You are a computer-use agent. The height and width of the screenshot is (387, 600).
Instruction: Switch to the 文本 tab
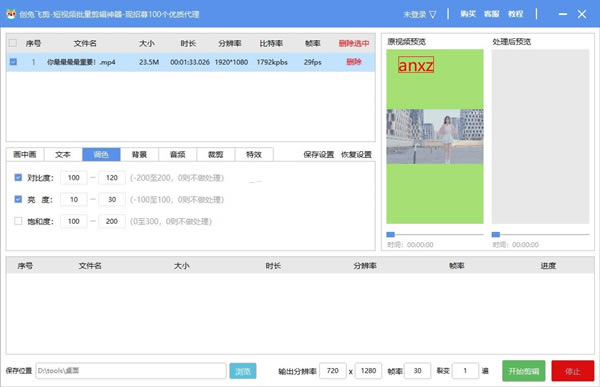[x=63, y=154]
